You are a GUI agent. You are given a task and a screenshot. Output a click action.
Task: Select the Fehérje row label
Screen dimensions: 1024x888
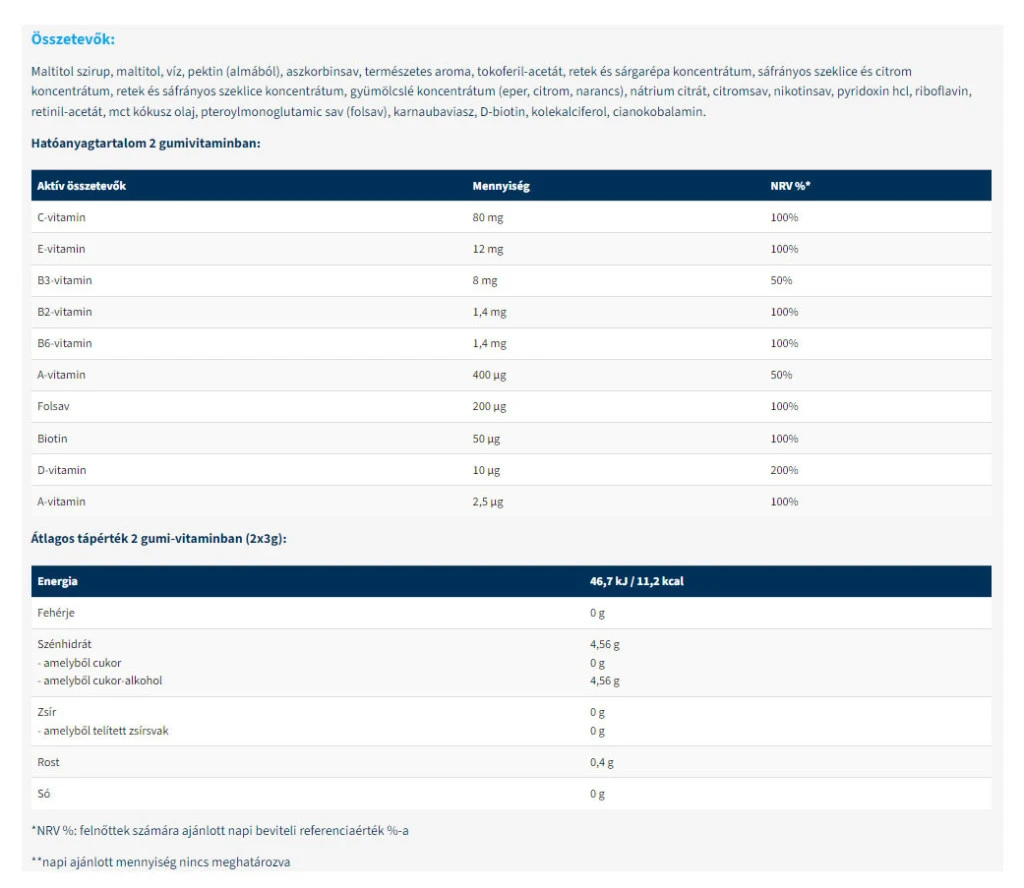point(56,613)
